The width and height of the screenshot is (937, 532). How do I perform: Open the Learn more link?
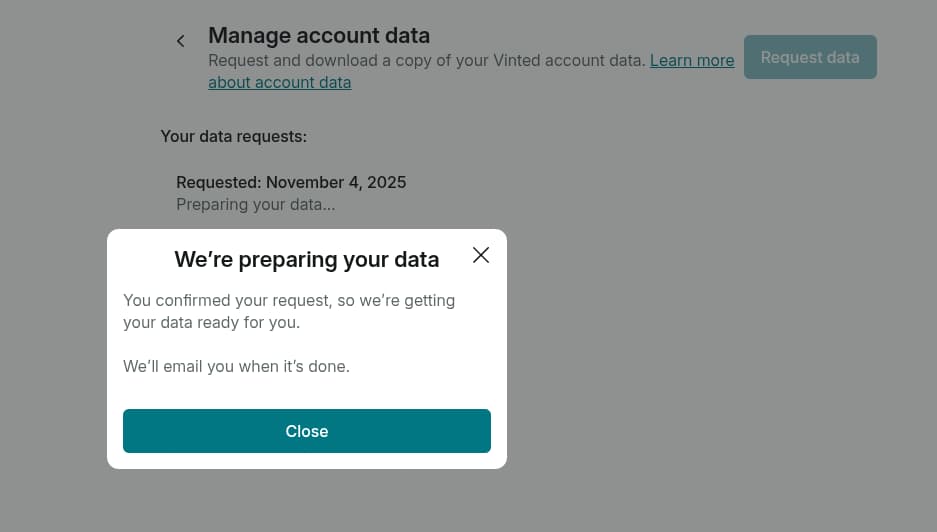click(692, 60)
